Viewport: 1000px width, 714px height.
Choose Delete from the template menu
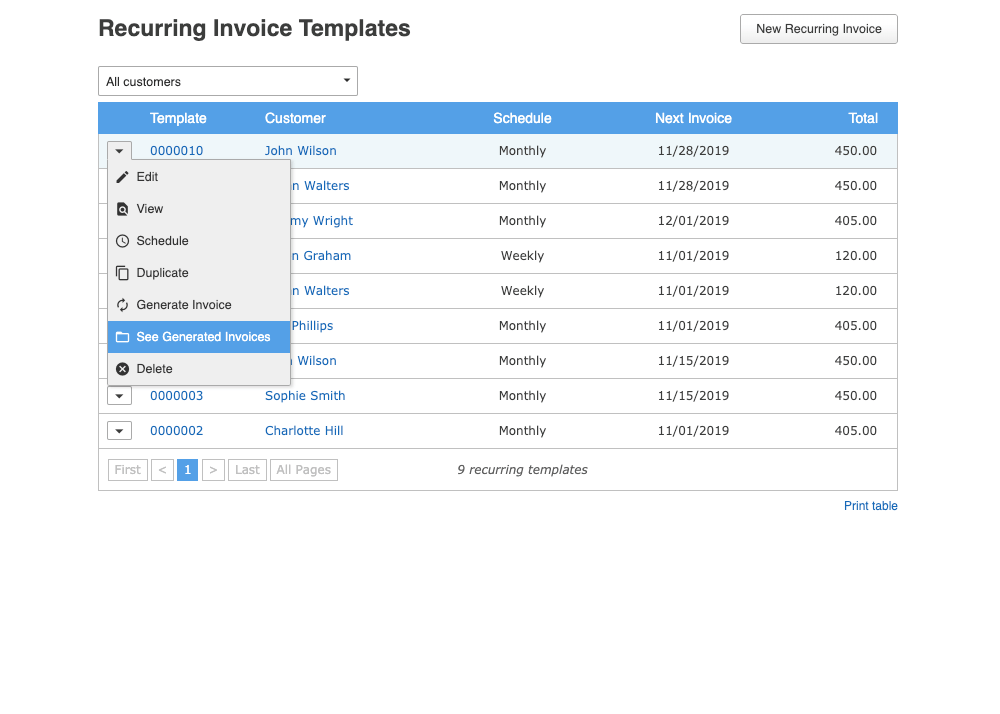tap(199, 368)
